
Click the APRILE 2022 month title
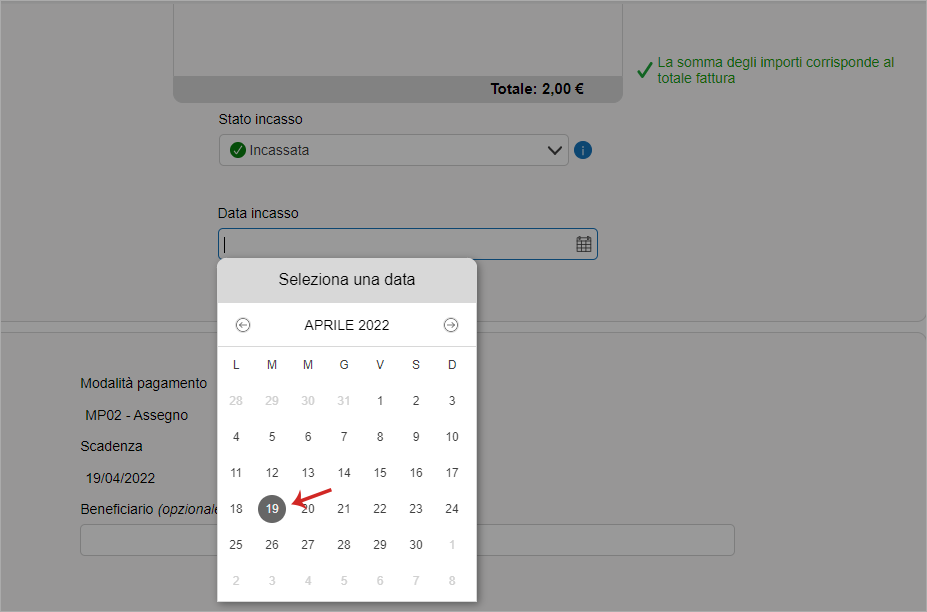coord(347,325)
